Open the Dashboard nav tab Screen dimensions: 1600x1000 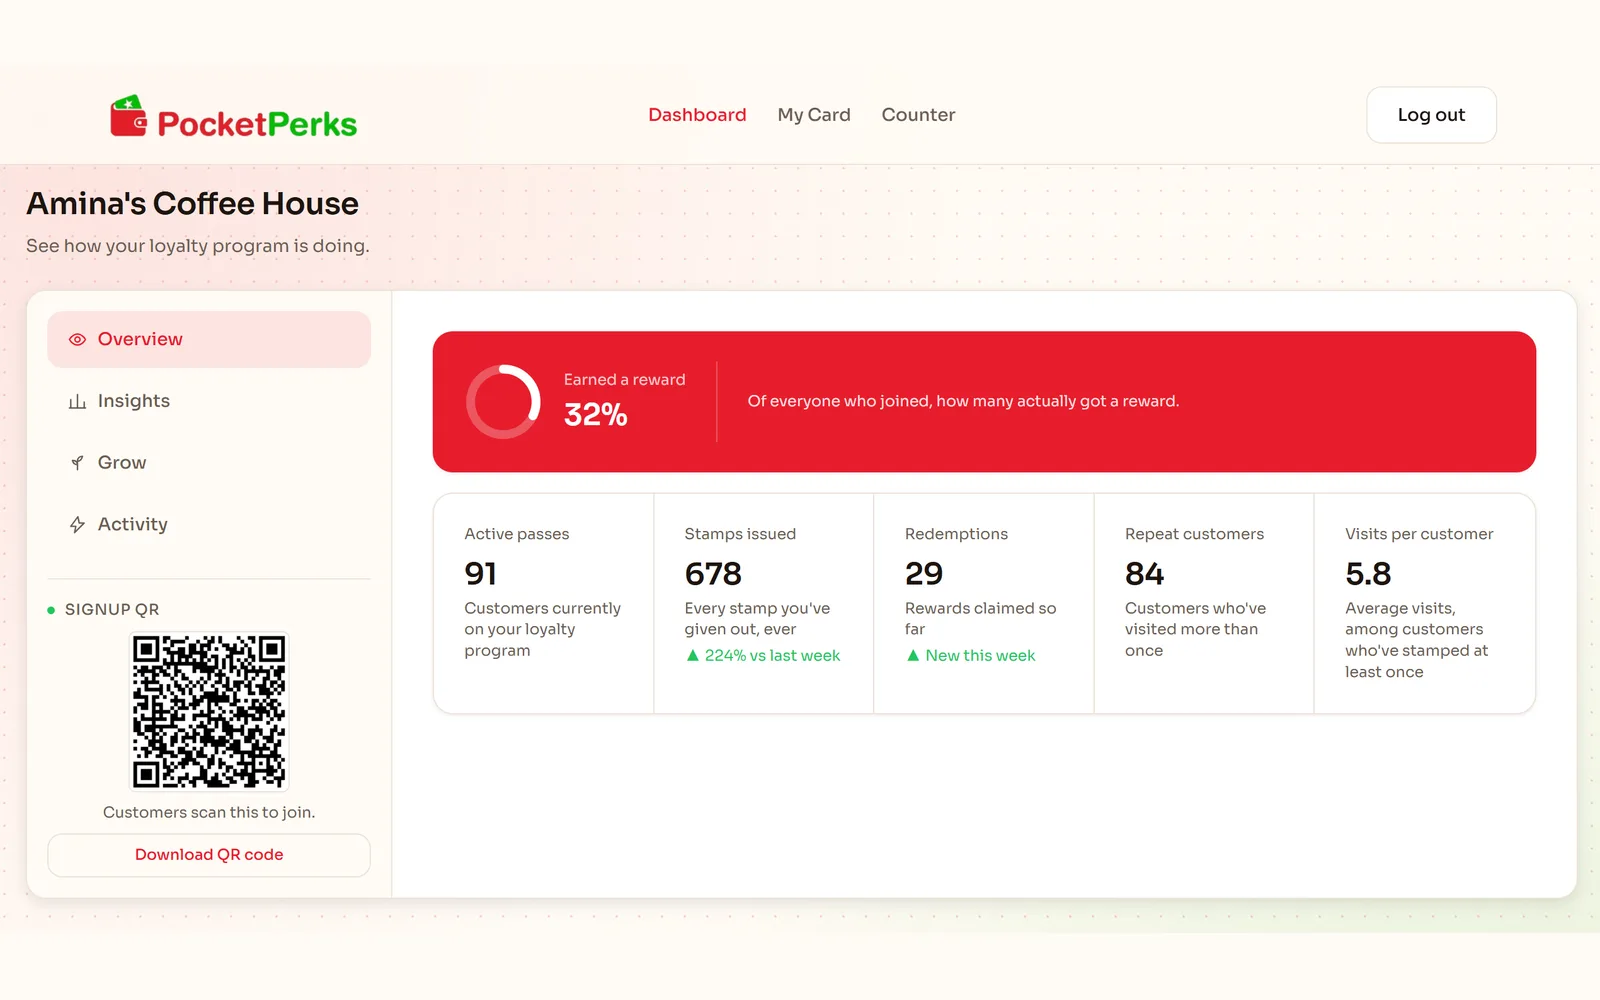pyautogui.click(x=697, y=115)
